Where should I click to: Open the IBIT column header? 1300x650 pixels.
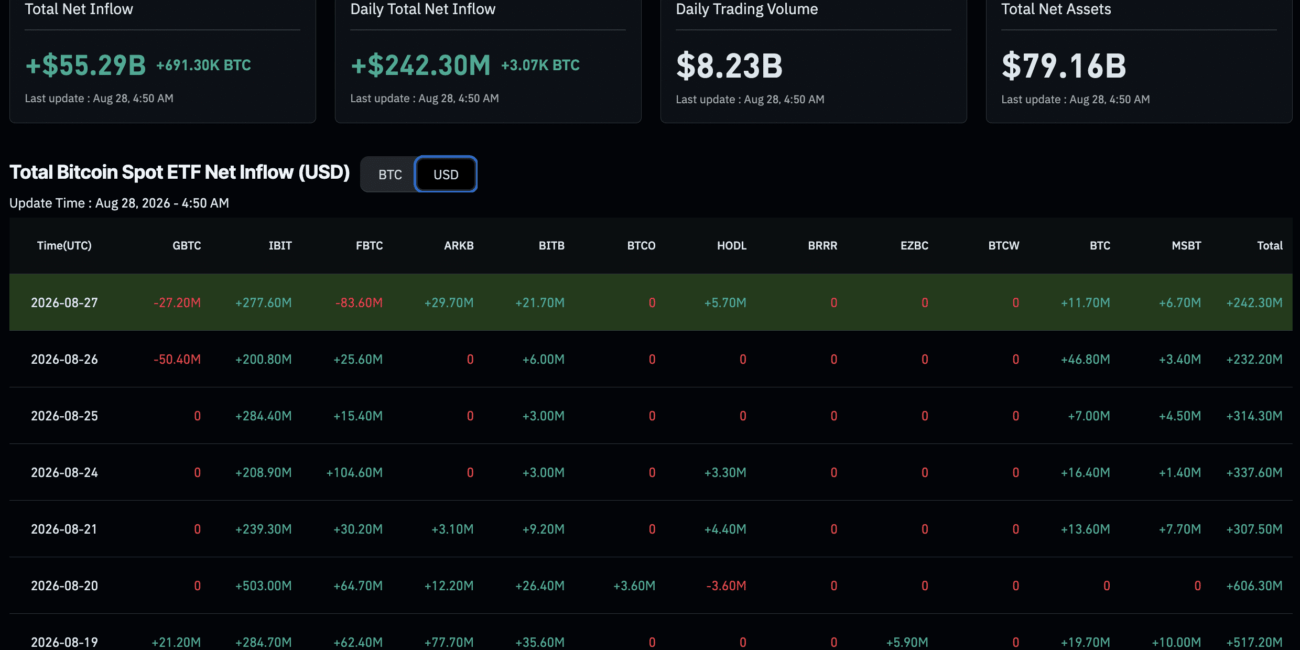(280, 246)
